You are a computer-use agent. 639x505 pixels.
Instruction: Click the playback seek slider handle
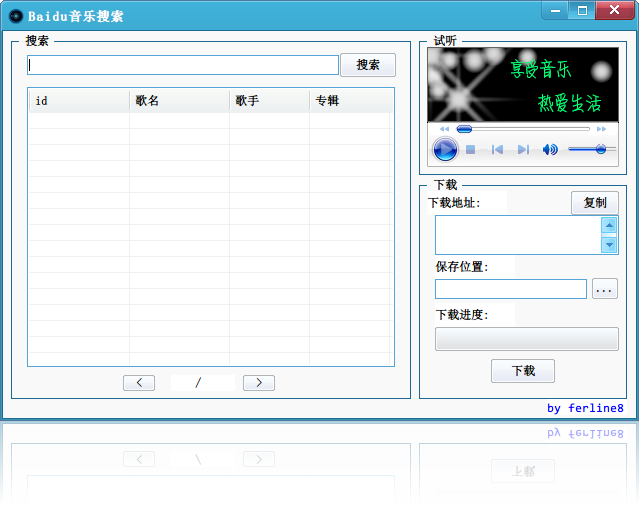(x=464, y=129)
